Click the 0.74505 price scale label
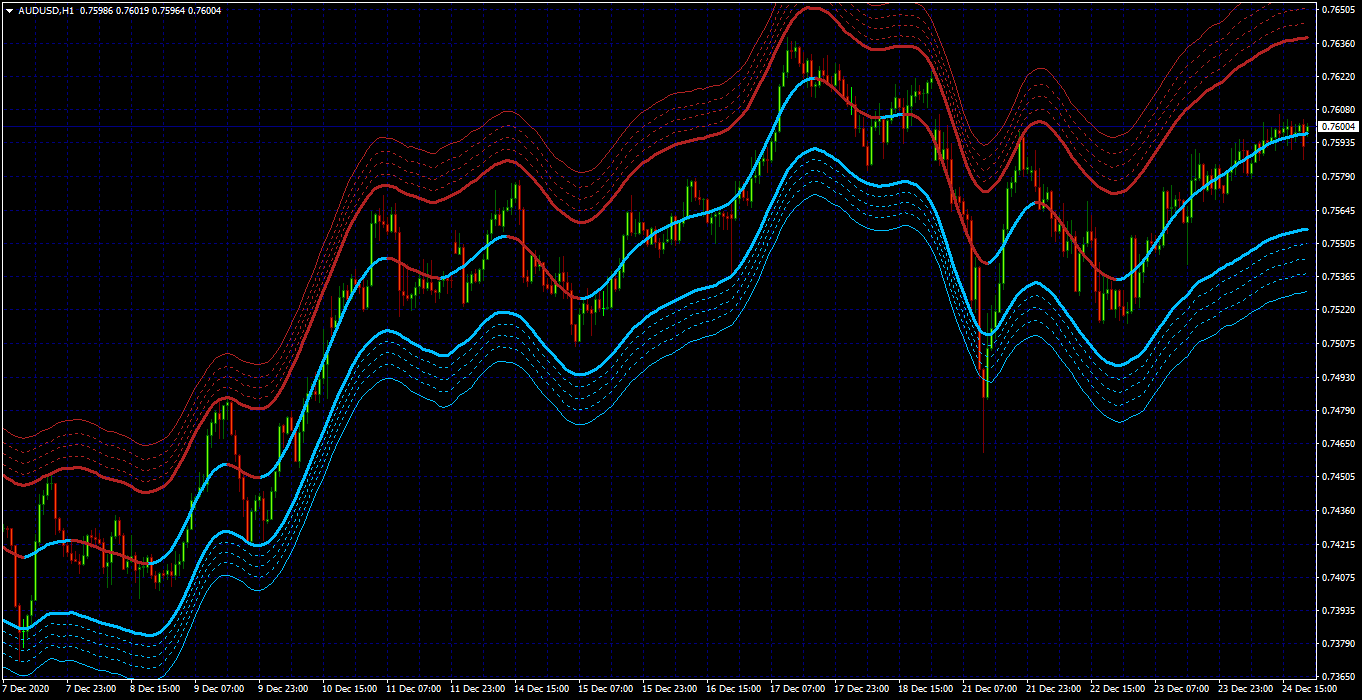 tap(1339, 477)
